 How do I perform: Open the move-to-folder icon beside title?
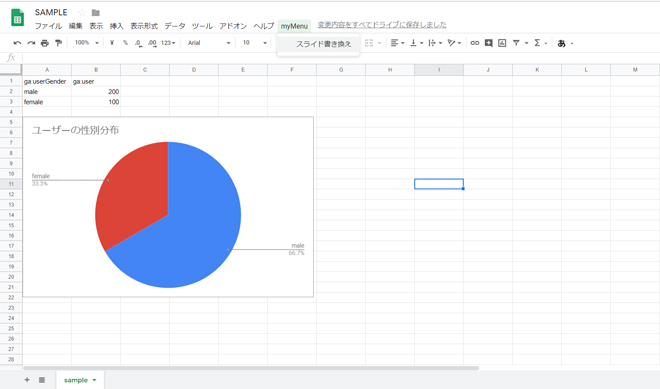click(96, 13)
